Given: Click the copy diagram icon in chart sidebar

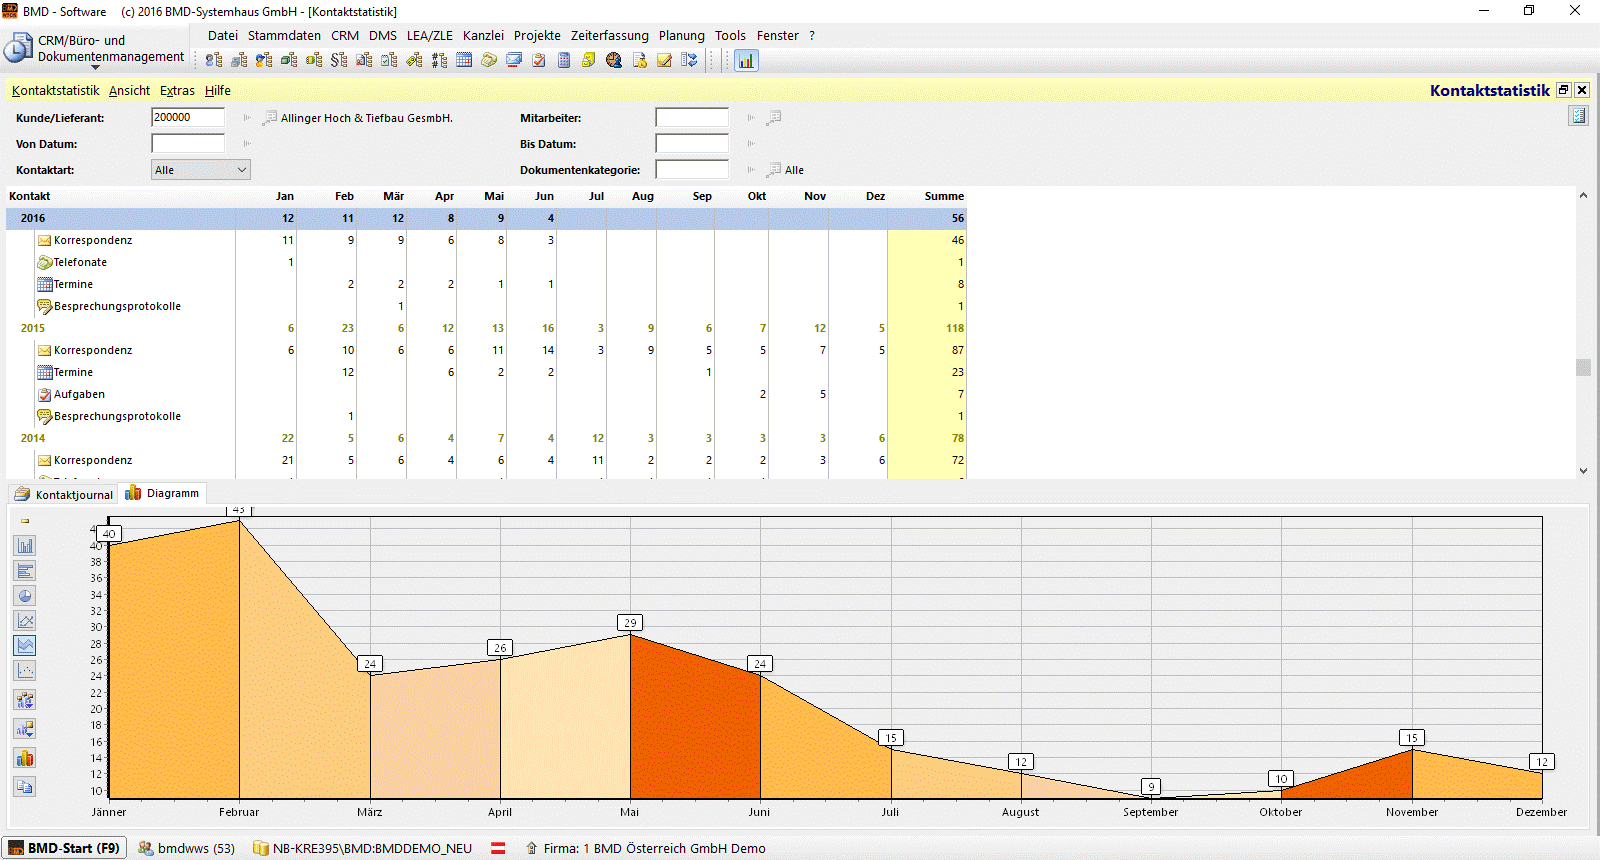Looking at the screenshot, I should [25, 787].
